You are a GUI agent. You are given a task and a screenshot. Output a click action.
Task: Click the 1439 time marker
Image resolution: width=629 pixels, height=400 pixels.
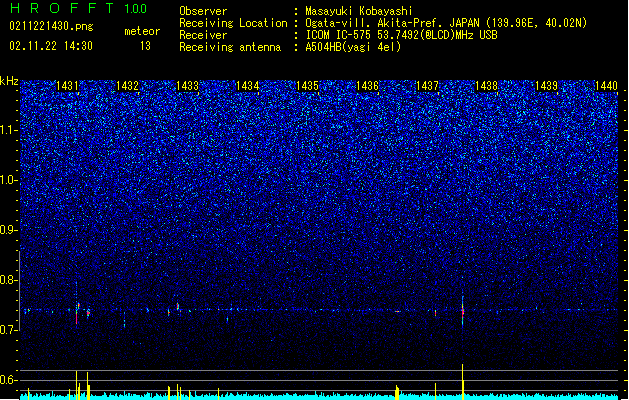coord(547,86)
